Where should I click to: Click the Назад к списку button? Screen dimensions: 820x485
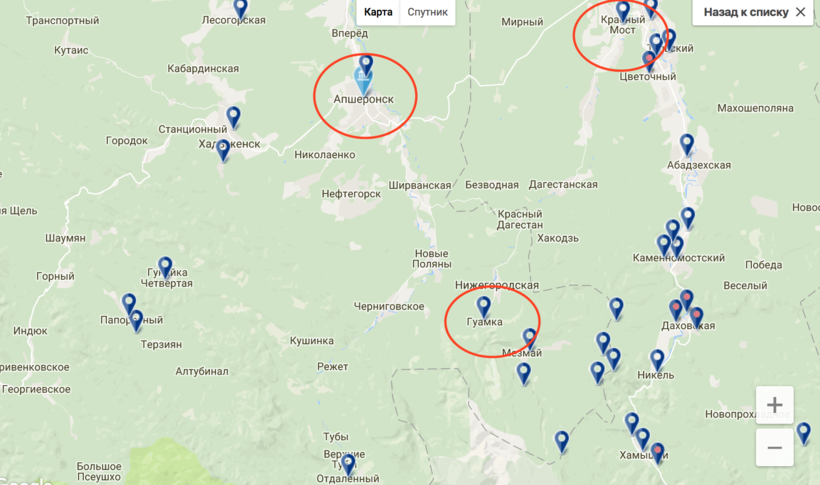pyautogui.click(x=746, y=12)
